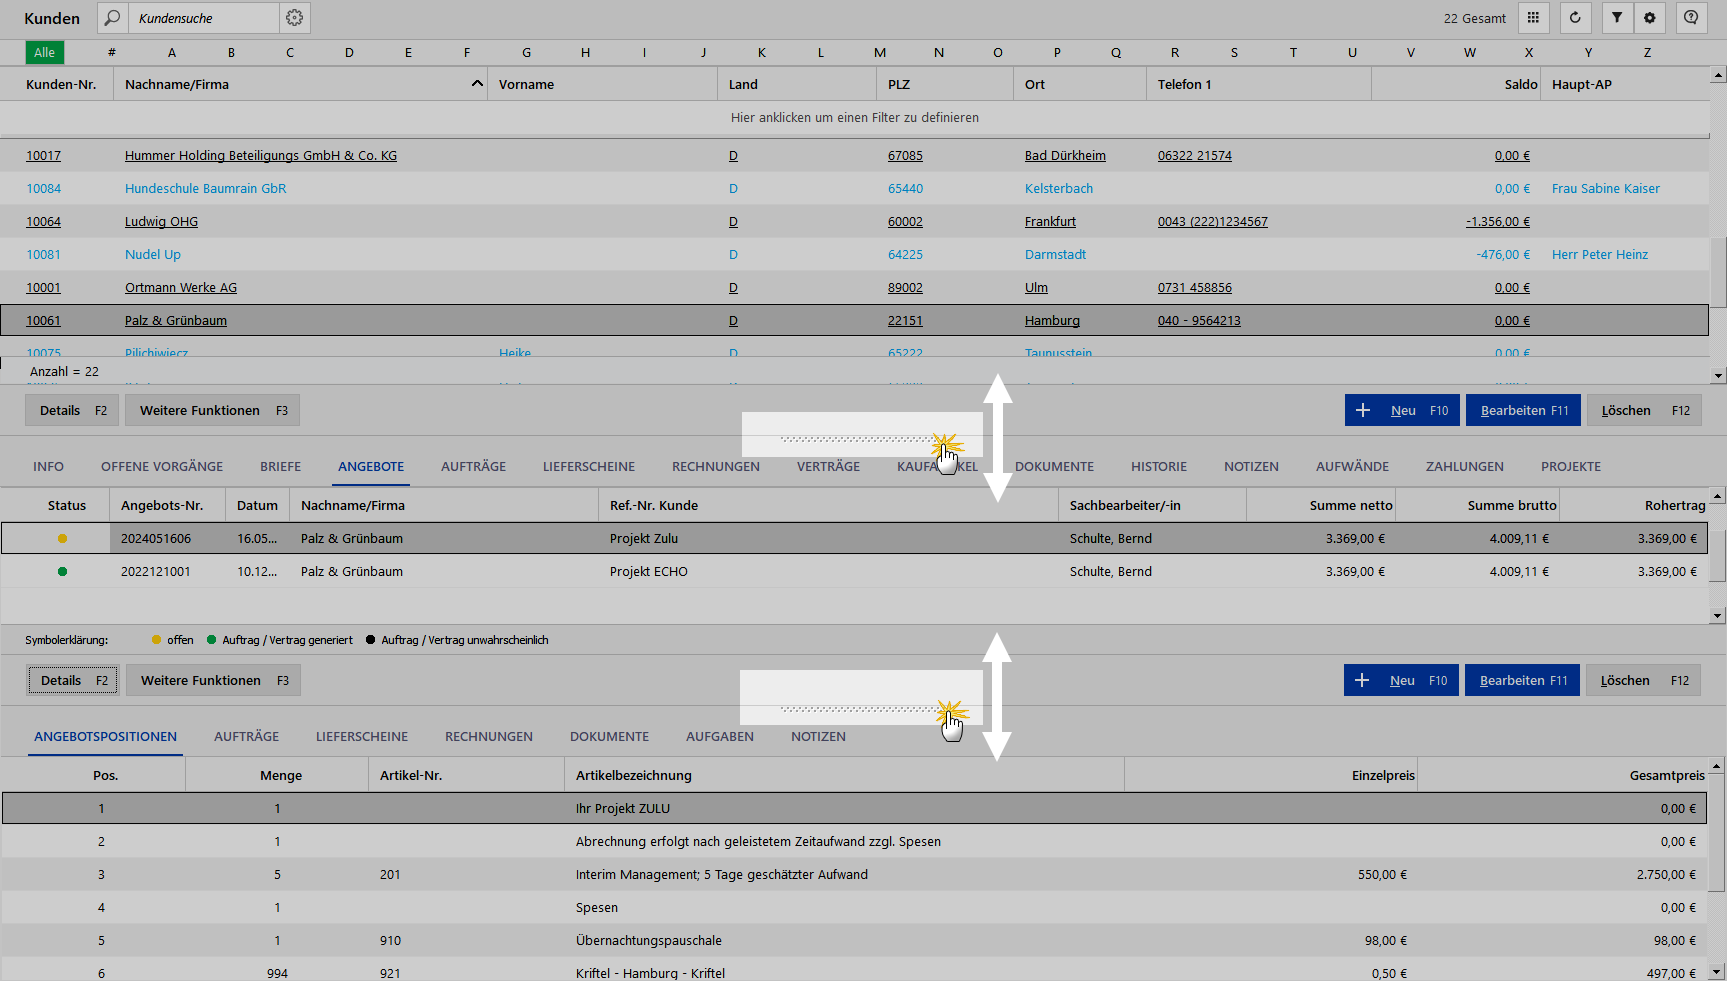Click contact Frau Sabine Kaiser
Image resolution: width=1727 pixels, height=981 pixels.
(x=1605, y=189)
